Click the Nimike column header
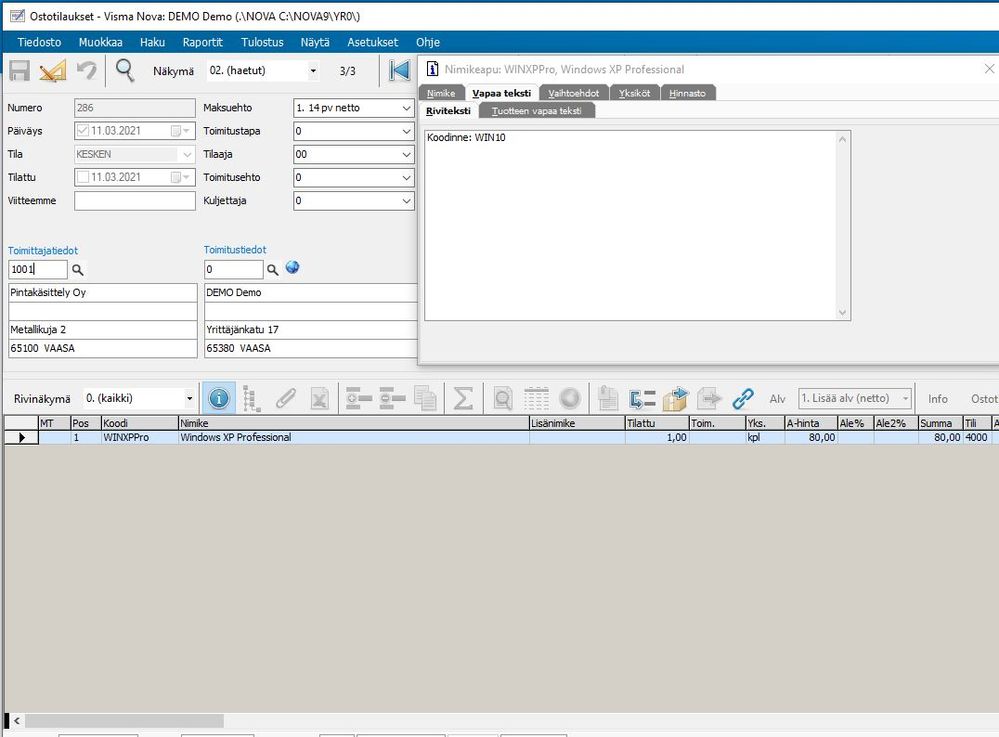Image resolution: width=999 pixels, height=737 pixels. (x=354, y=423)
